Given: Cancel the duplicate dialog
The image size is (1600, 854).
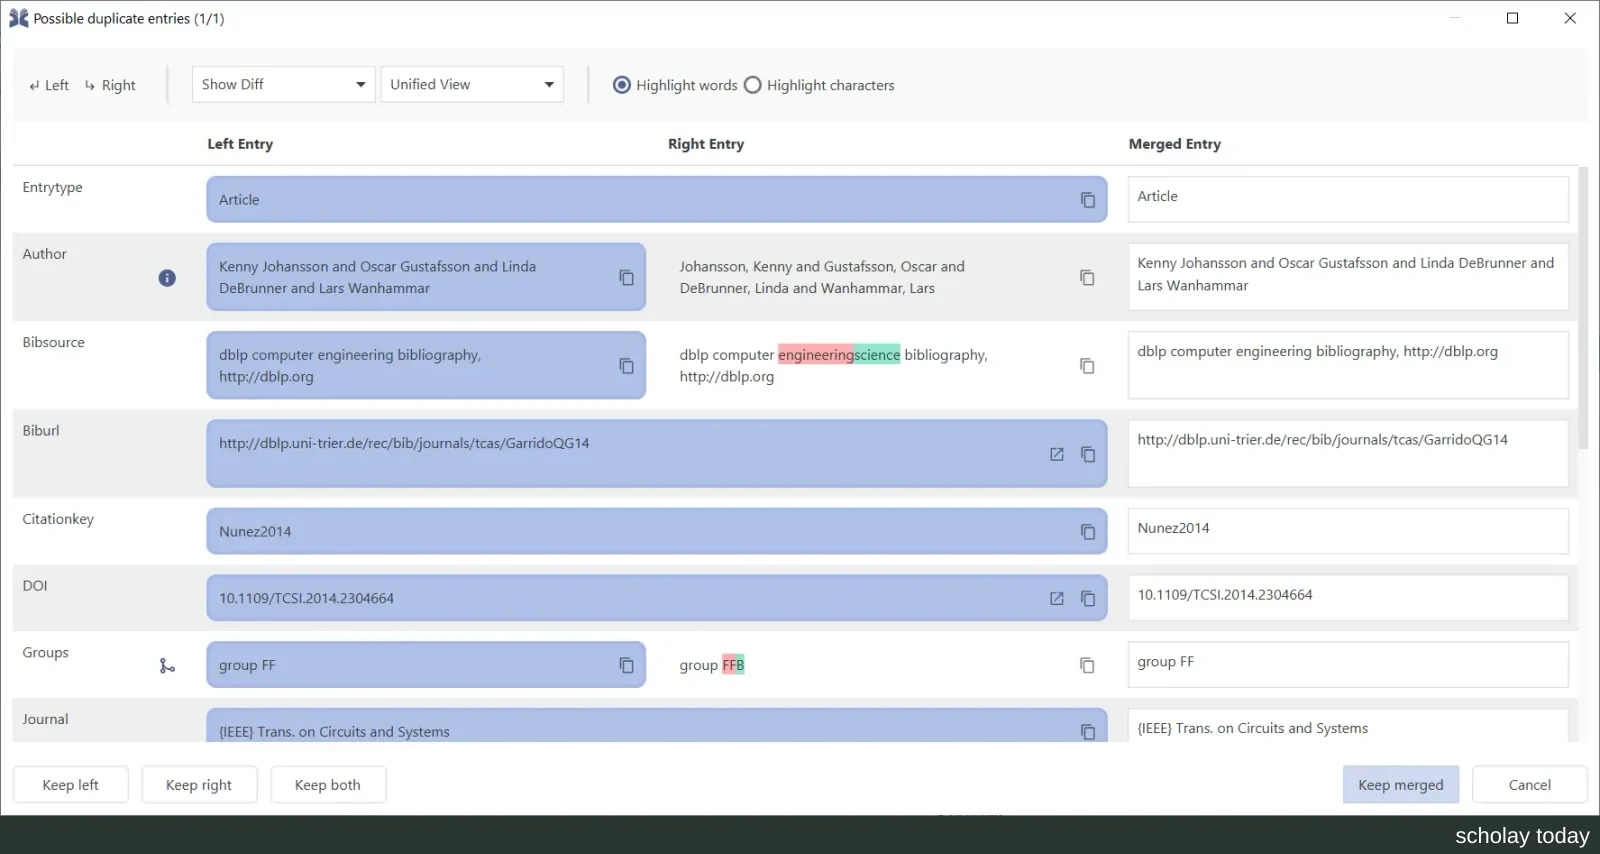Looking at the screenshot, I should pos(1530,785).
